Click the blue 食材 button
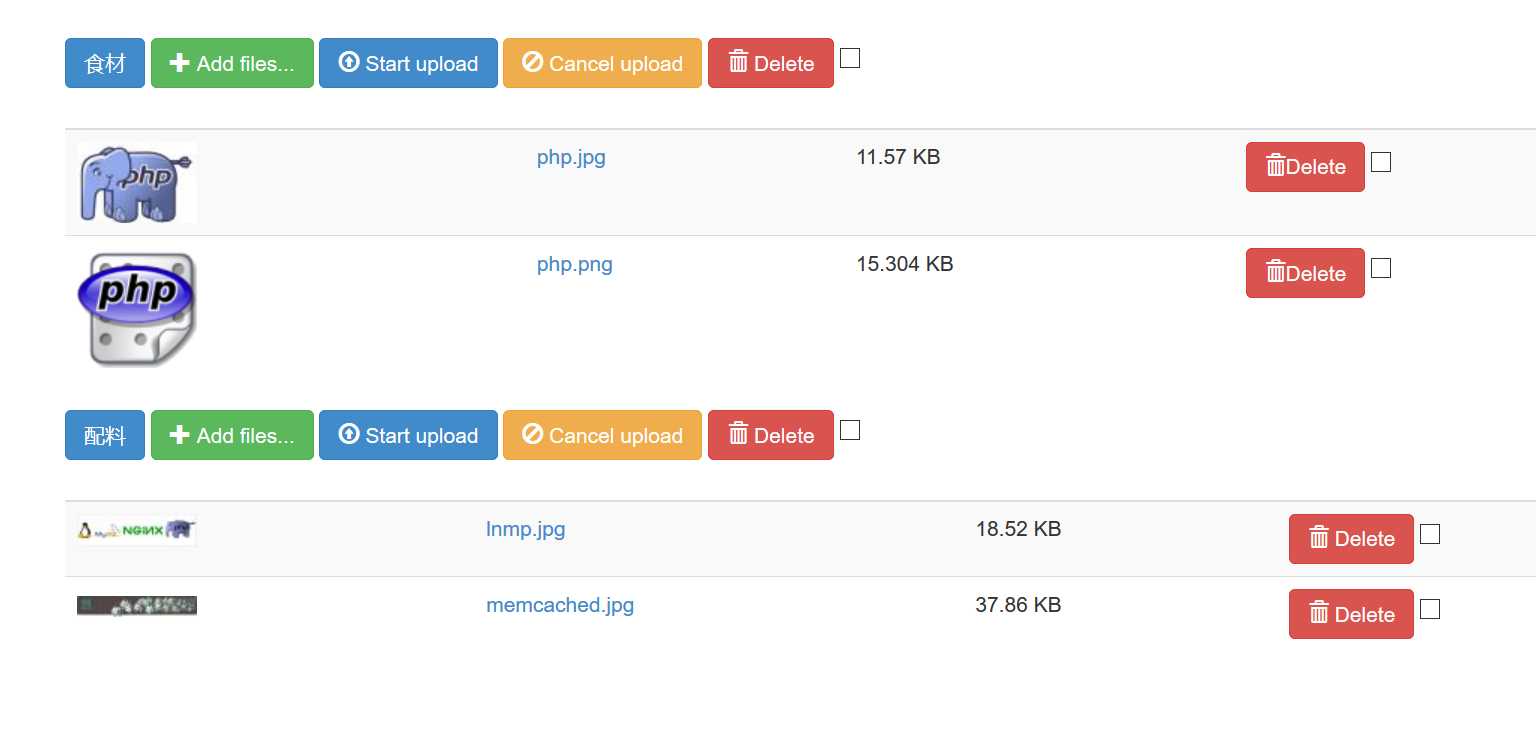The image size is (1536, 730). [105, 63]
